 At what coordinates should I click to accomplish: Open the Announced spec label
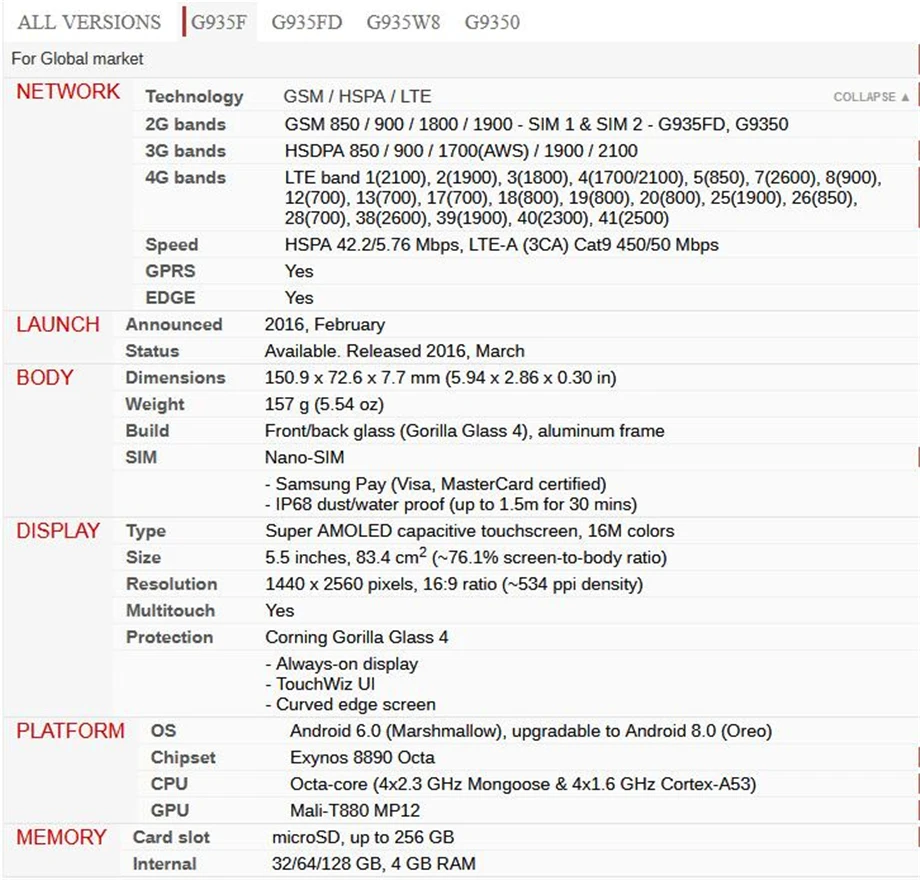point(174,324)
